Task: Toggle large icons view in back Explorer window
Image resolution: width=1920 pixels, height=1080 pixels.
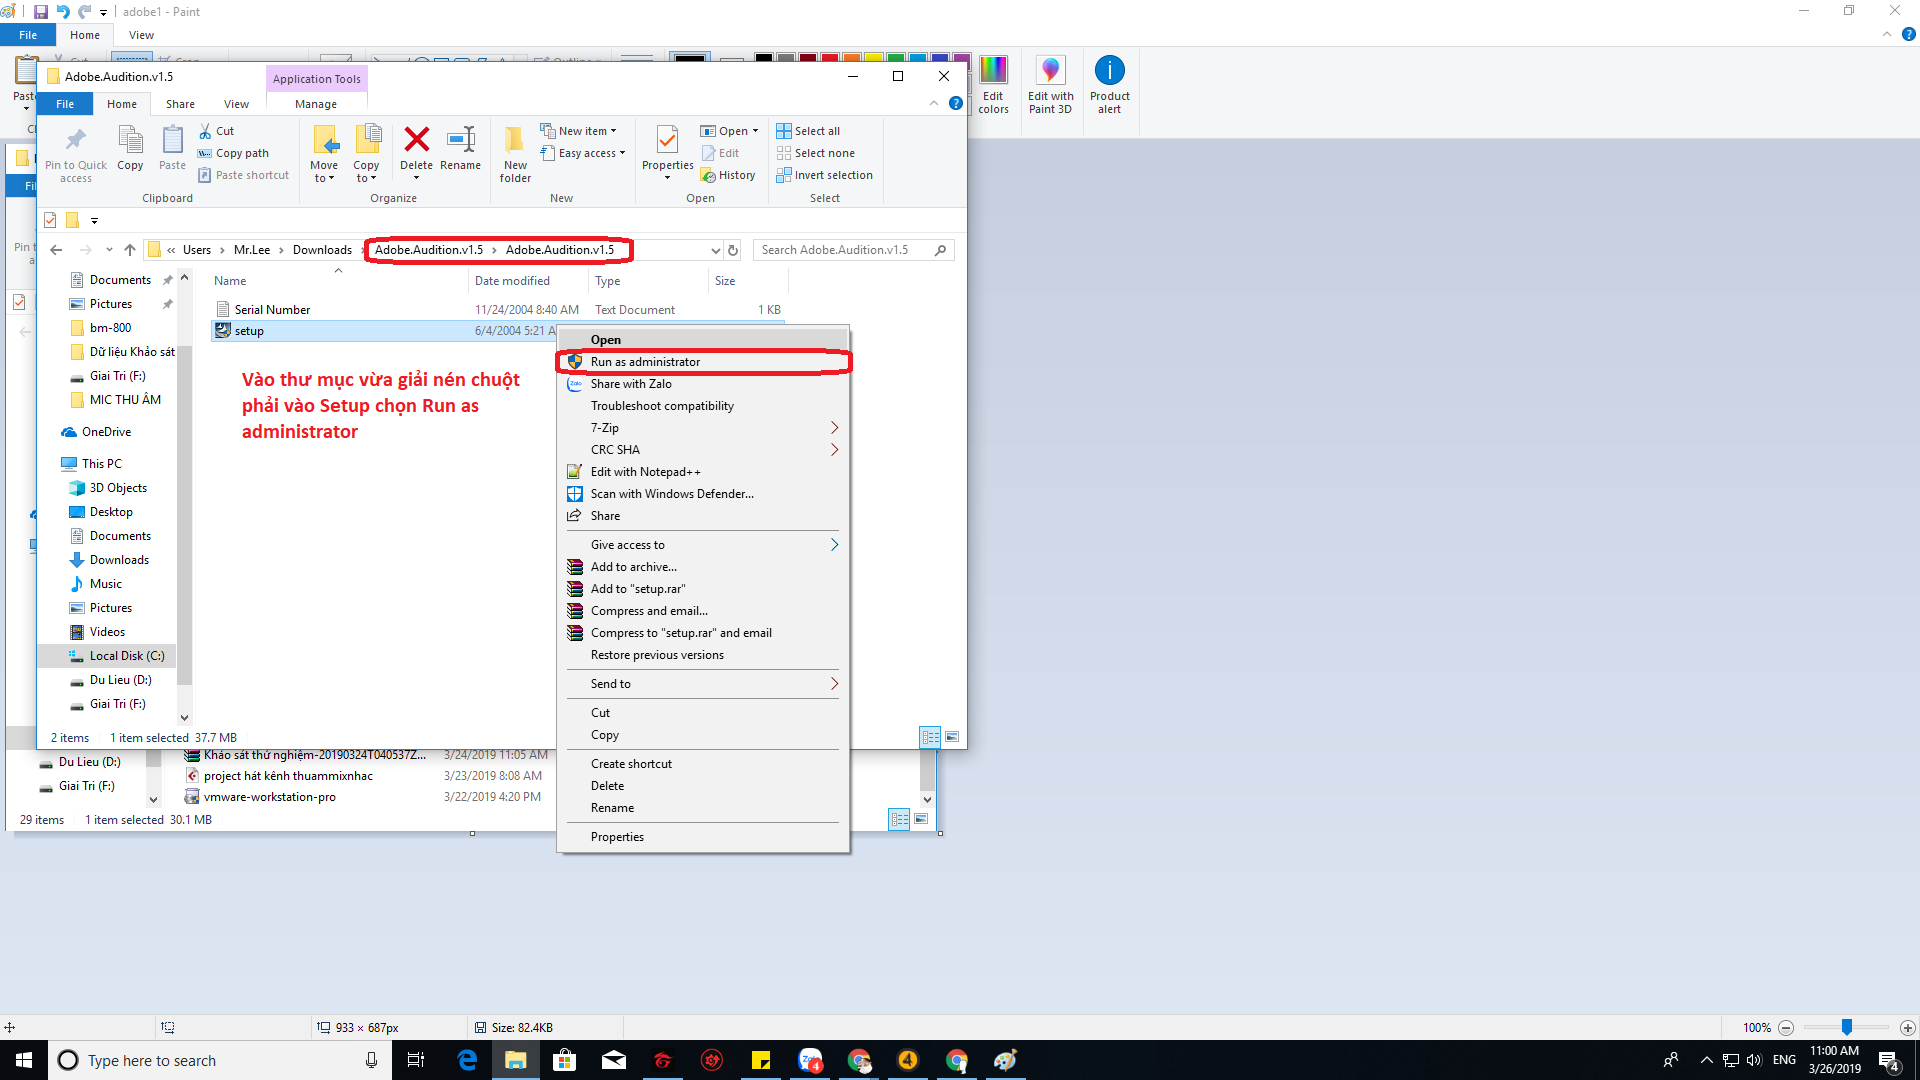Action: (x=921, y=819)
